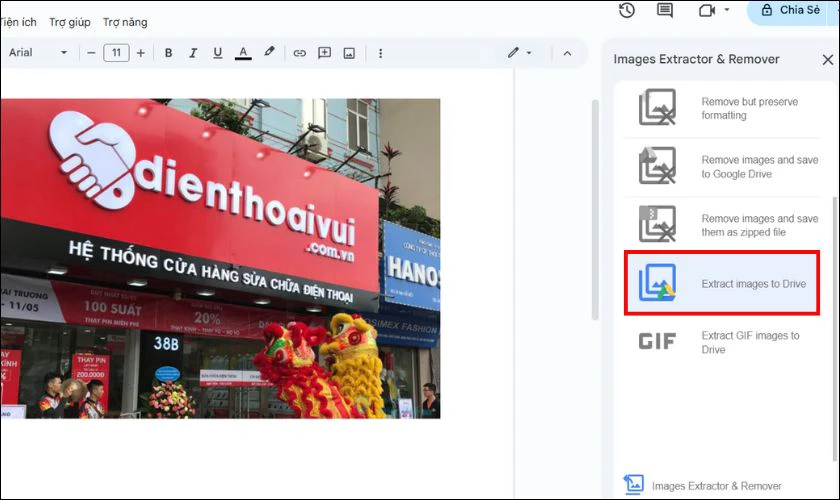Viewport: 840px width, 500px height.
Task: Click the Remove images and save to Drive icon
Action: click(657, 166)
